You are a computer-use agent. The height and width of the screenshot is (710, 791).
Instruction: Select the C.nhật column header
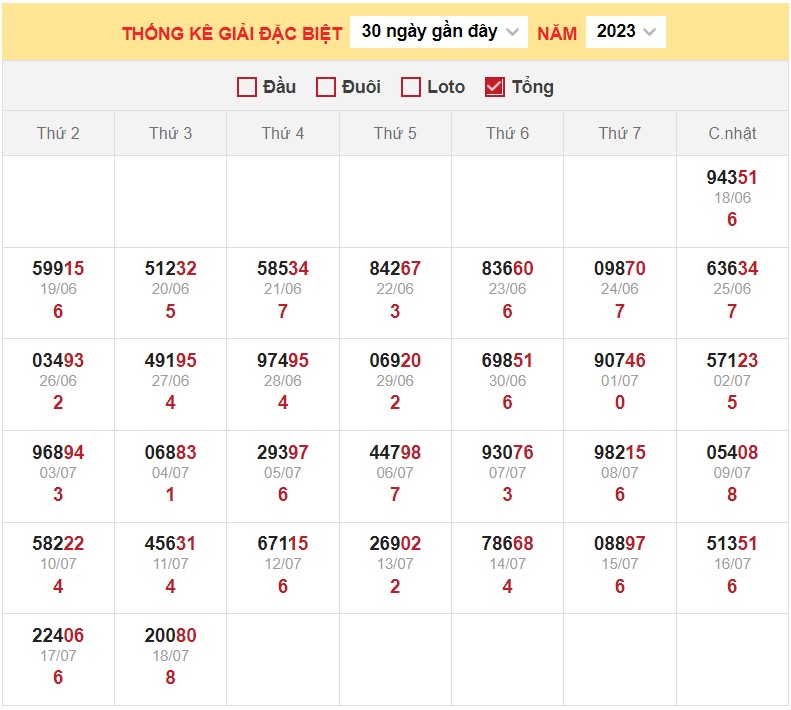[x=732, y=133]
